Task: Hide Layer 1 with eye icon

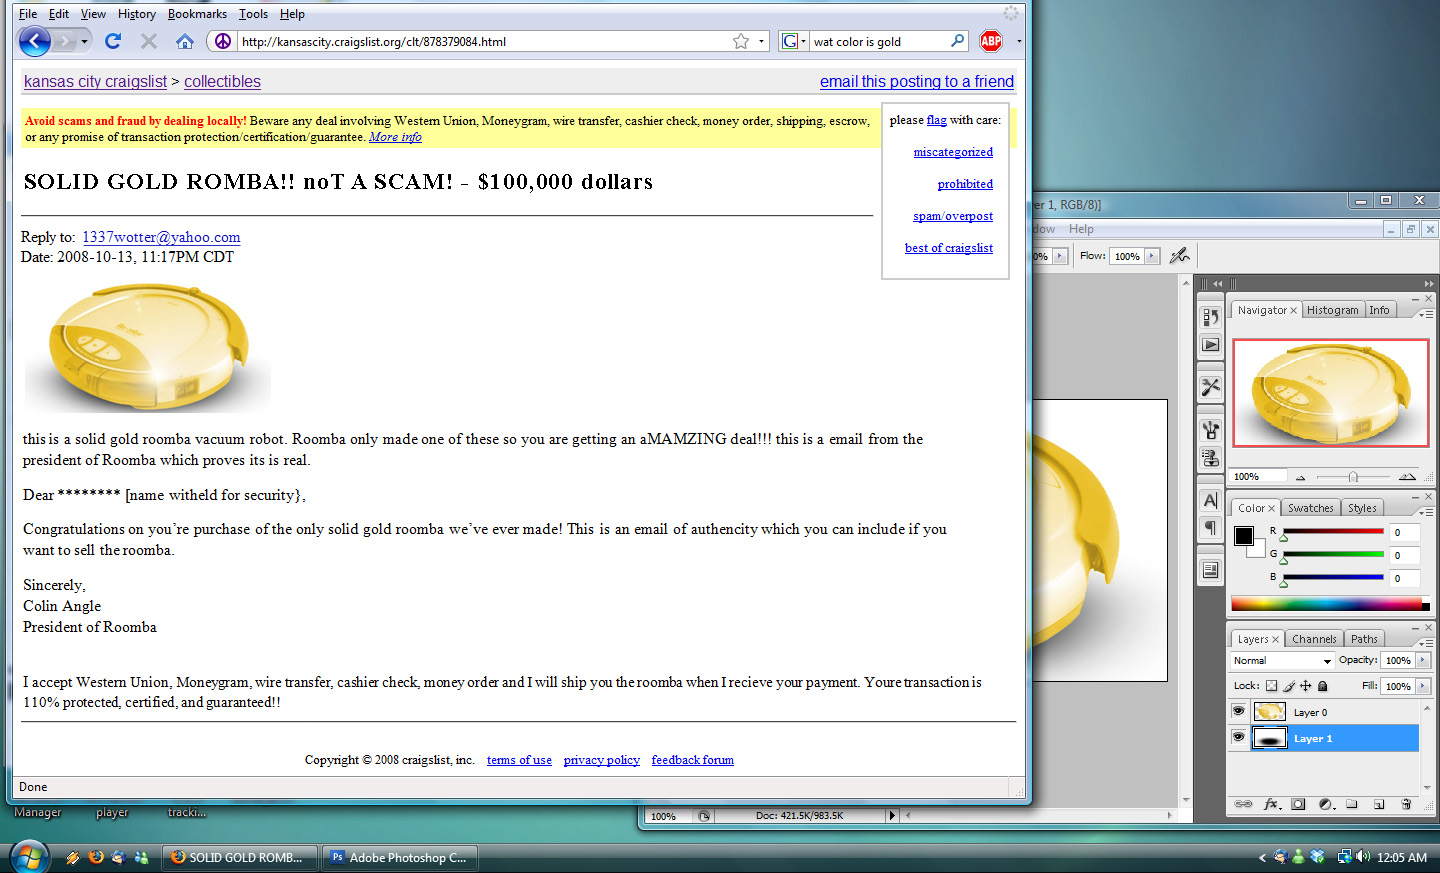Action: click(1239, 738)
